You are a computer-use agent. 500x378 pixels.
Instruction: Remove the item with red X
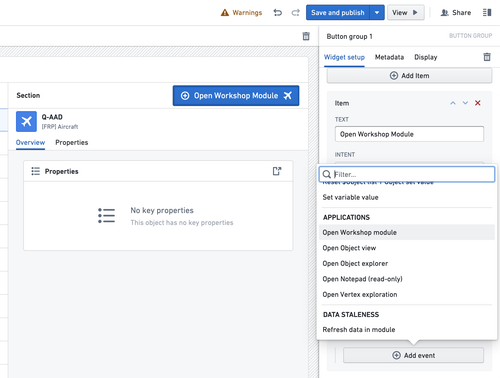[x=478, y=103]
